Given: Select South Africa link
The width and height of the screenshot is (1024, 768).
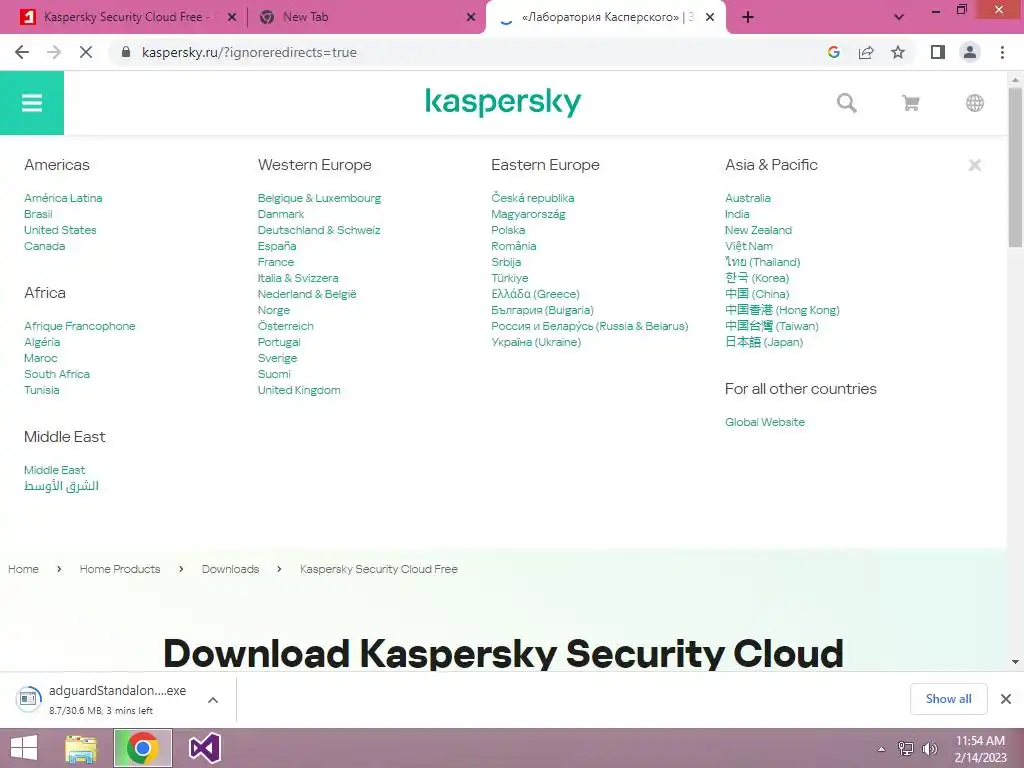Looking at the screenshot, I should [57, 374].
